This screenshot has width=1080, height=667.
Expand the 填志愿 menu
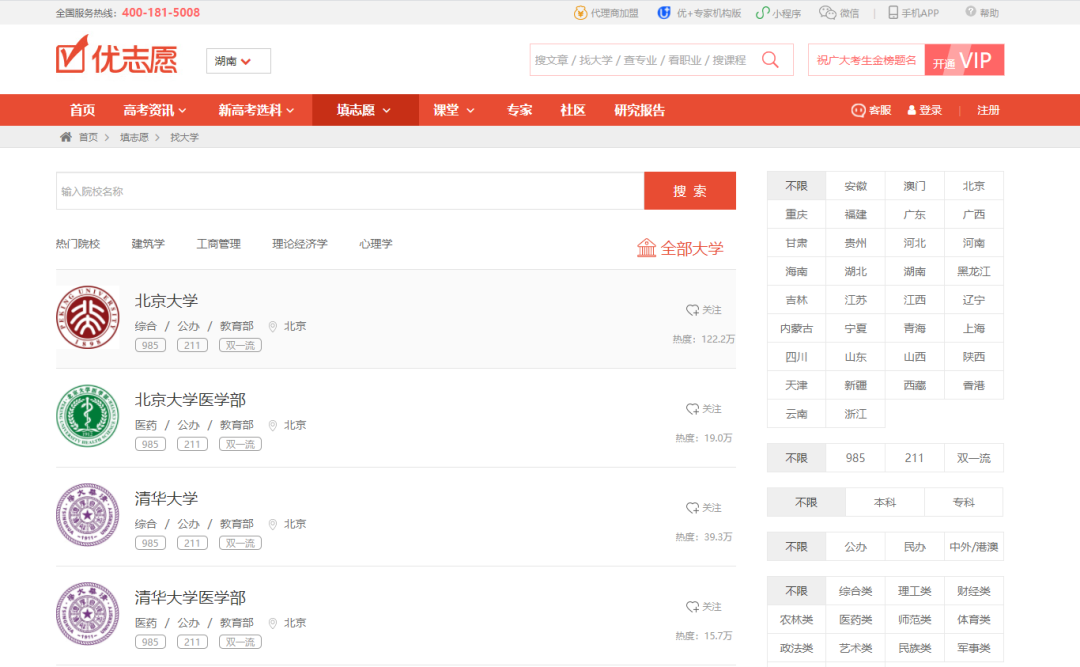(x=365, y=110)
